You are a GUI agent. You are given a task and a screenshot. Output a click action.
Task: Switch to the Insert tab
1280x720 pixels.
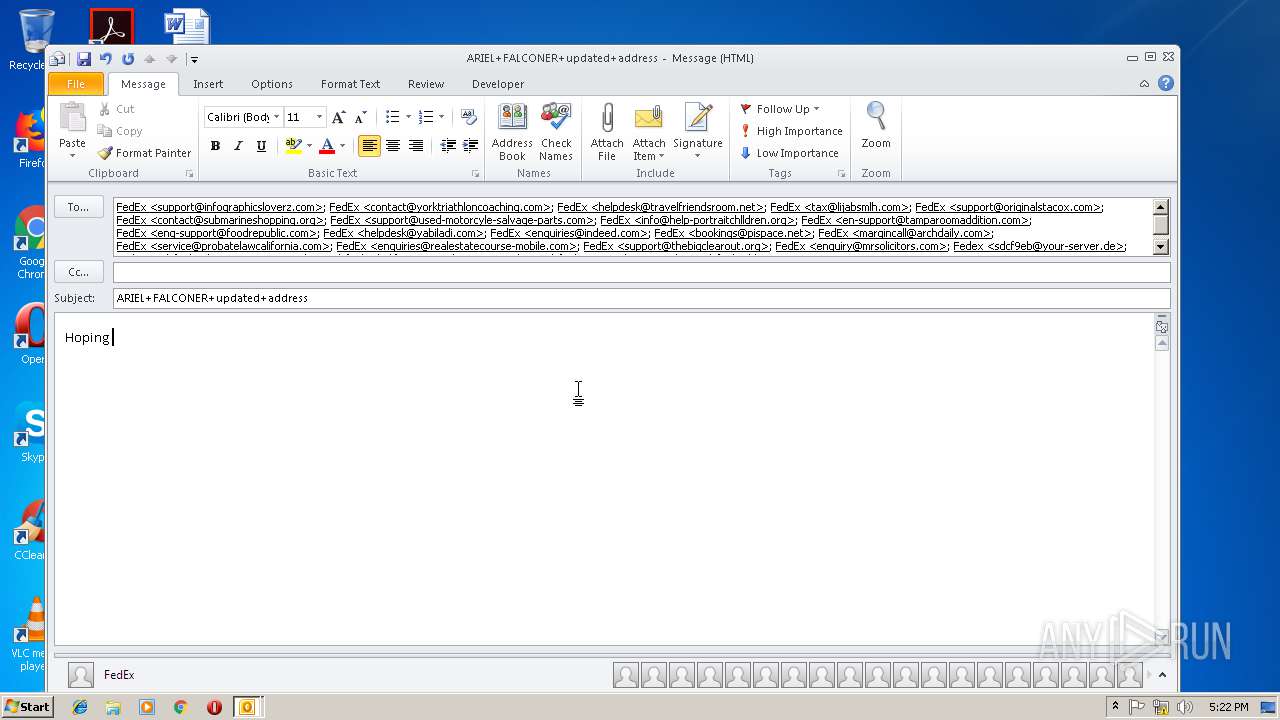coord(208,84)
